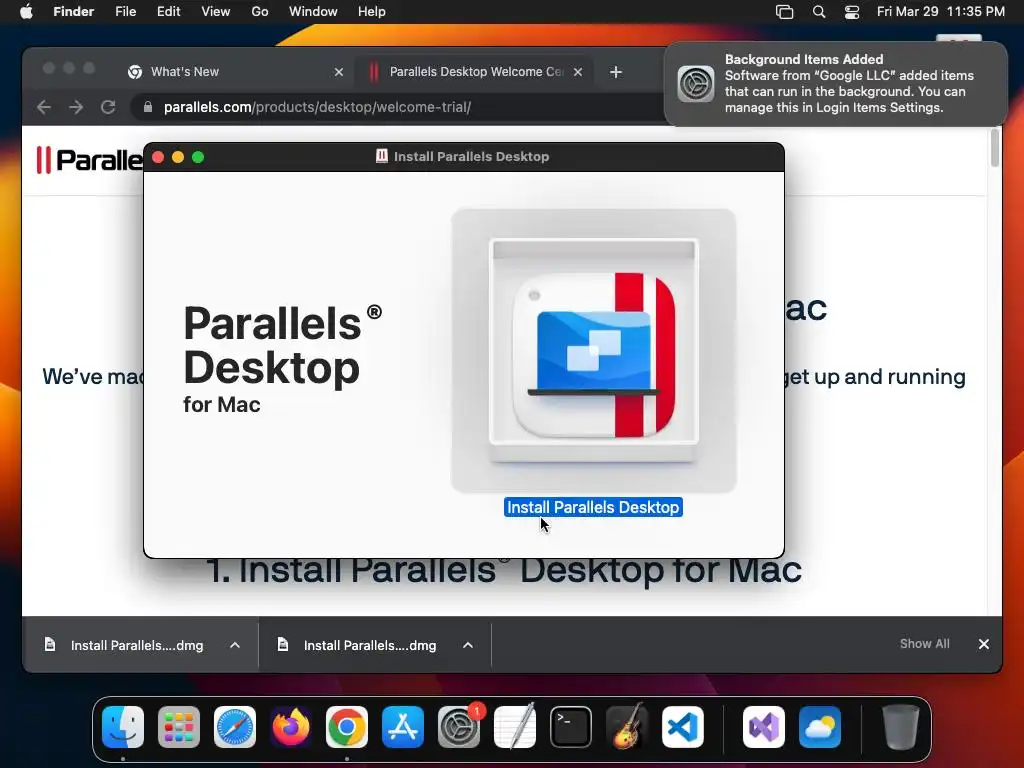
Task: Close the What's New tab
Action: pos(339,72)
